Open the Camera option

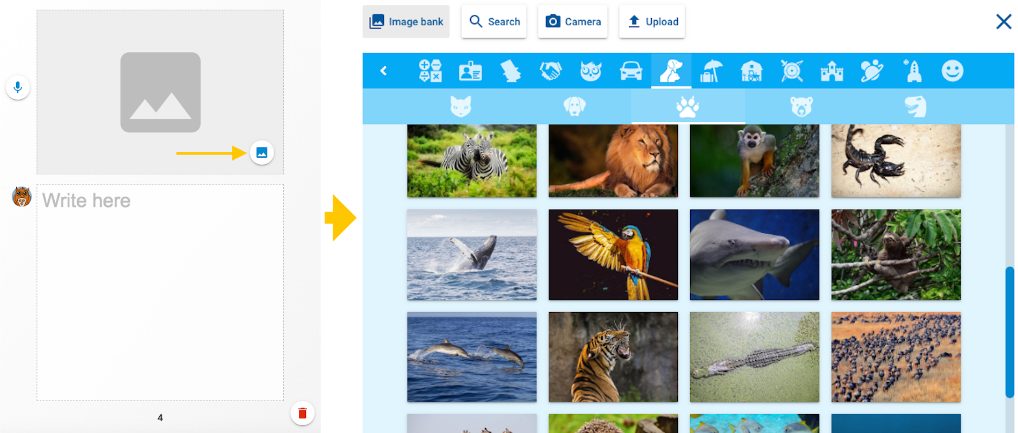(x=573, y=21)
